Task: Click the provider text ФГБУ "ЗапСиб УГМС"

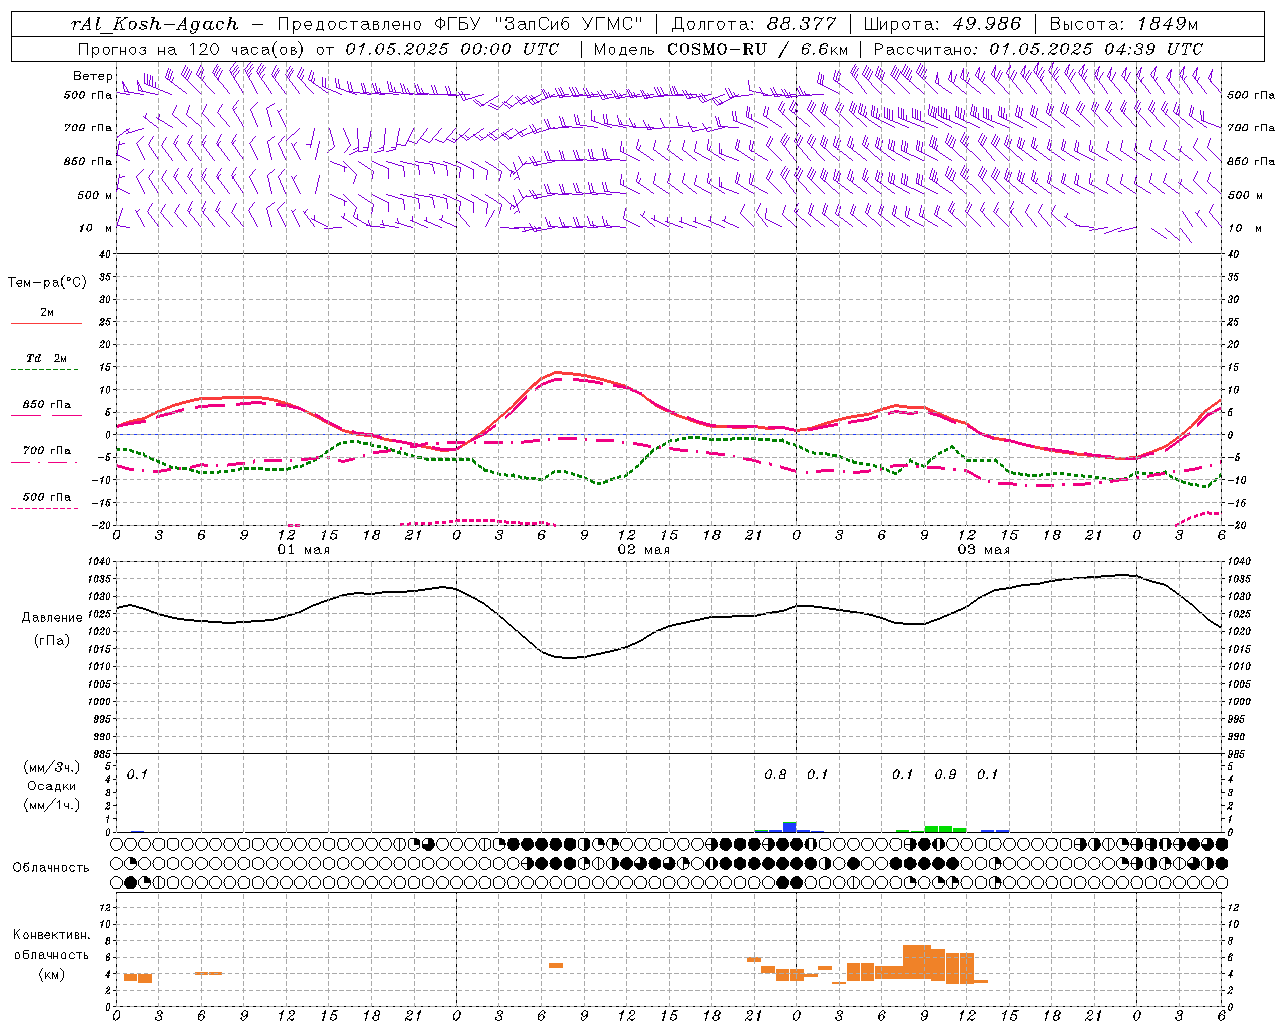Action: click(539, 24)
